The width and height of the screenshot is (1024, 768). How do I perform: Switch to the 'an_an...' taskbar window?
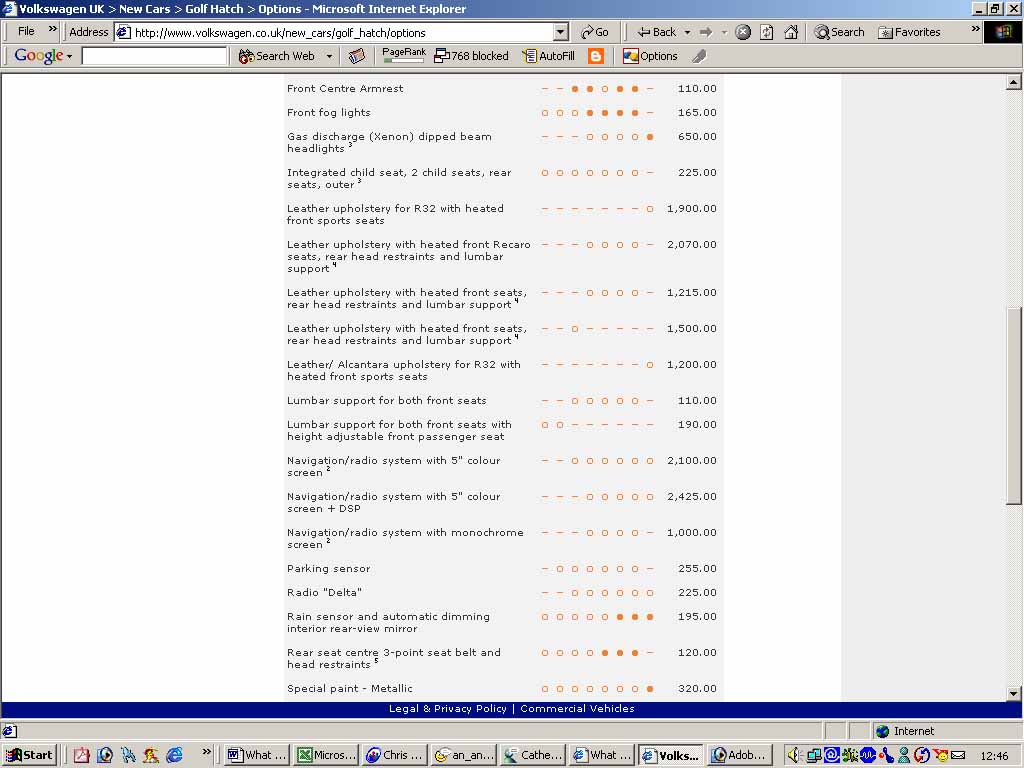[x=464, y=755]
